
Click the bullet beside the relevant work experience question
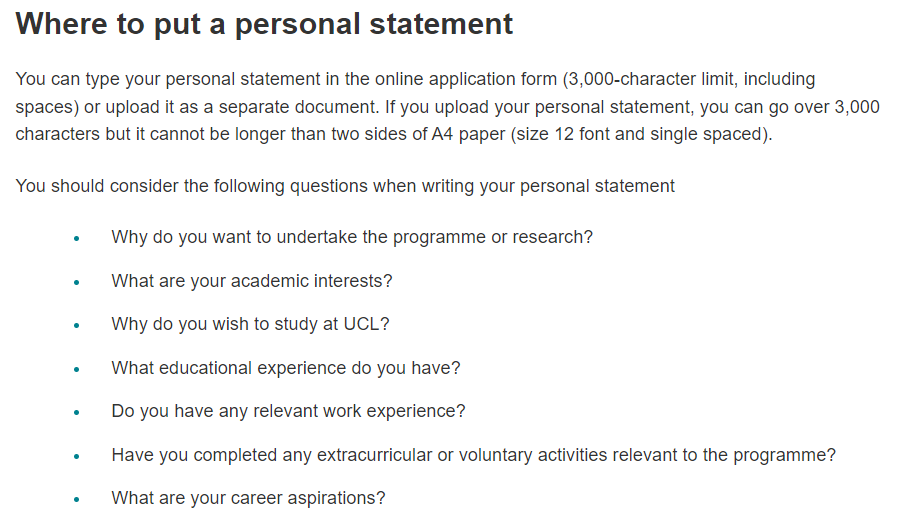[x=77, y=412]
